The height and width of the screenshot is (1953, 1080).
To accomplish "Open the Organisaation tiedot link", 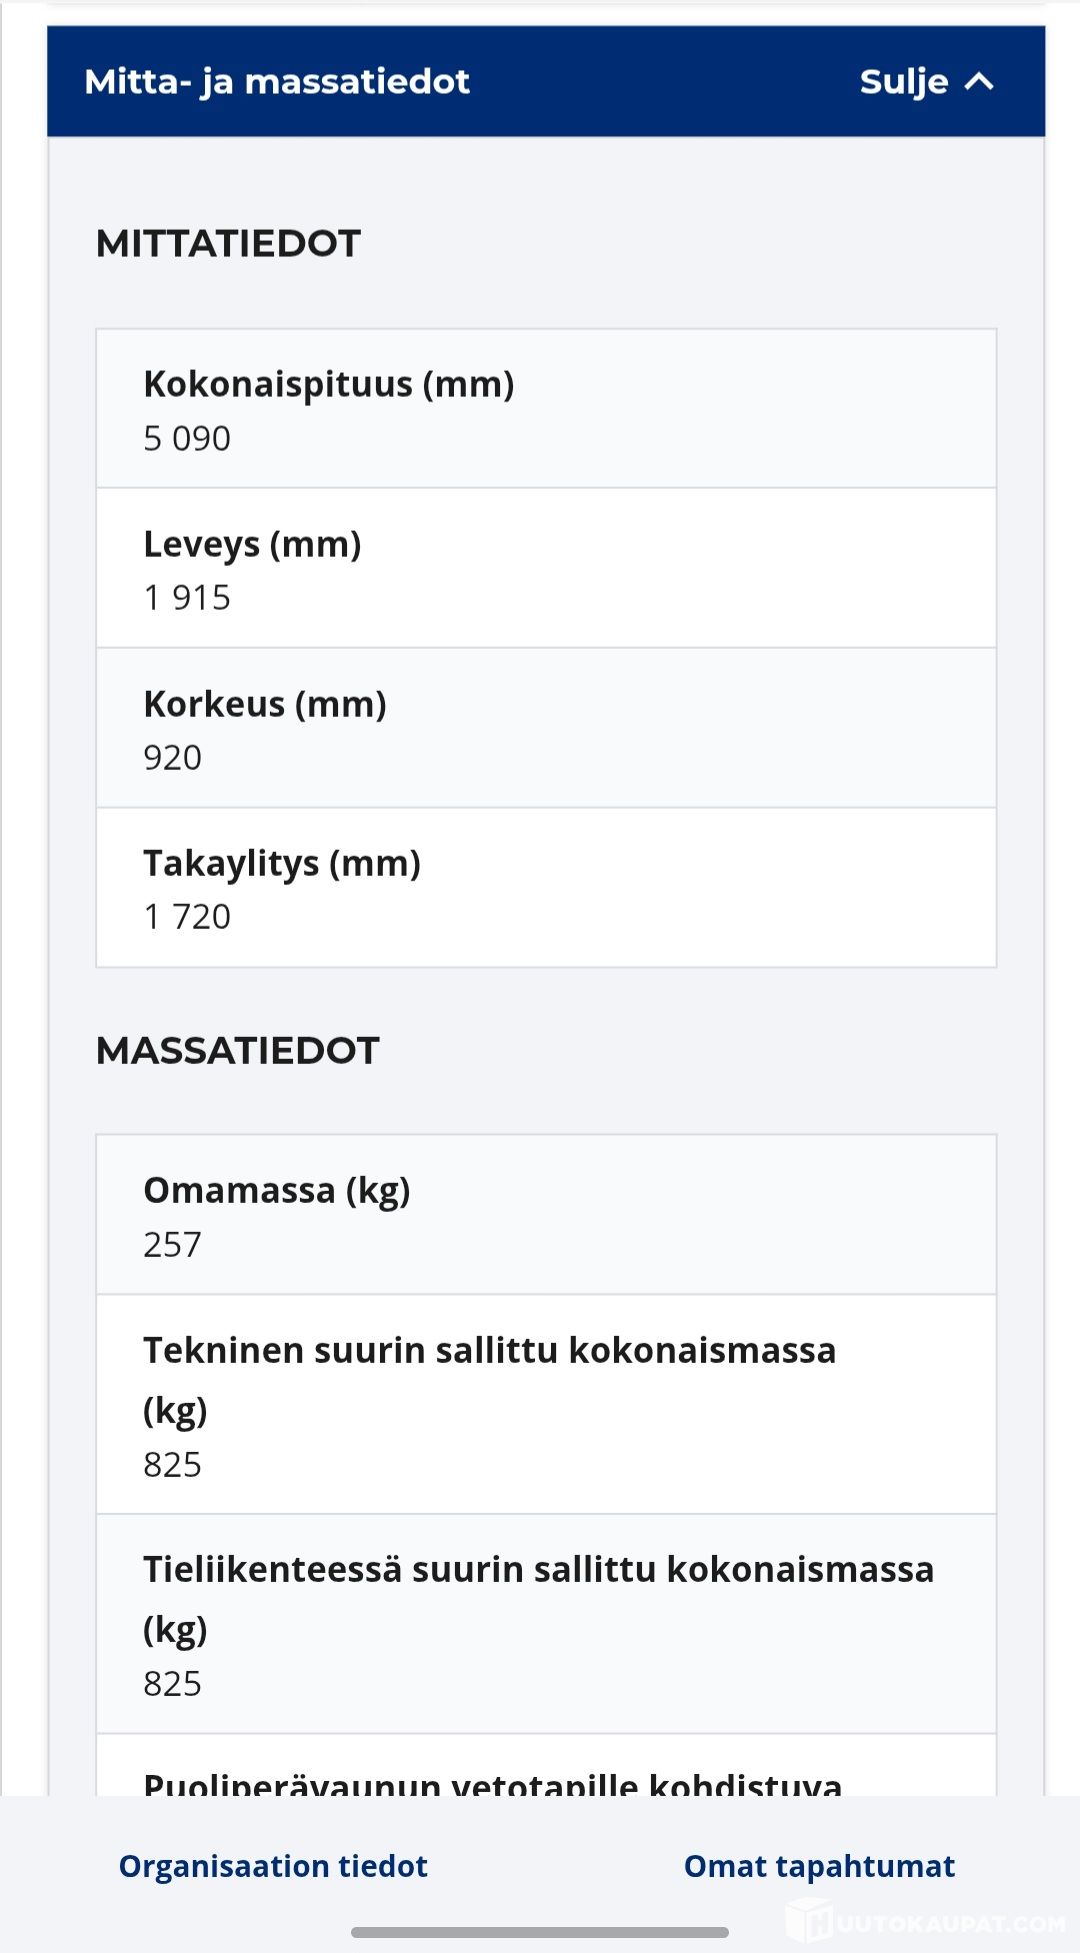I will (273, 1866).
